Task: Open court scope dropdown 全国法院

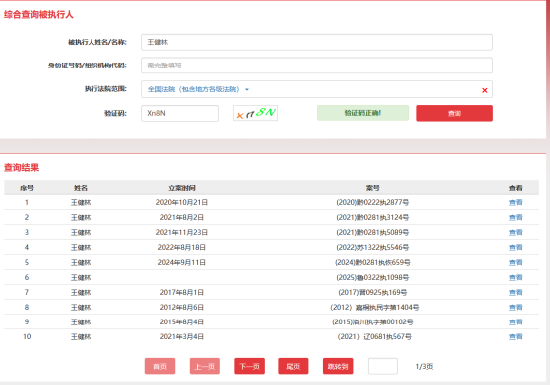Action: (x=193, y=89)
